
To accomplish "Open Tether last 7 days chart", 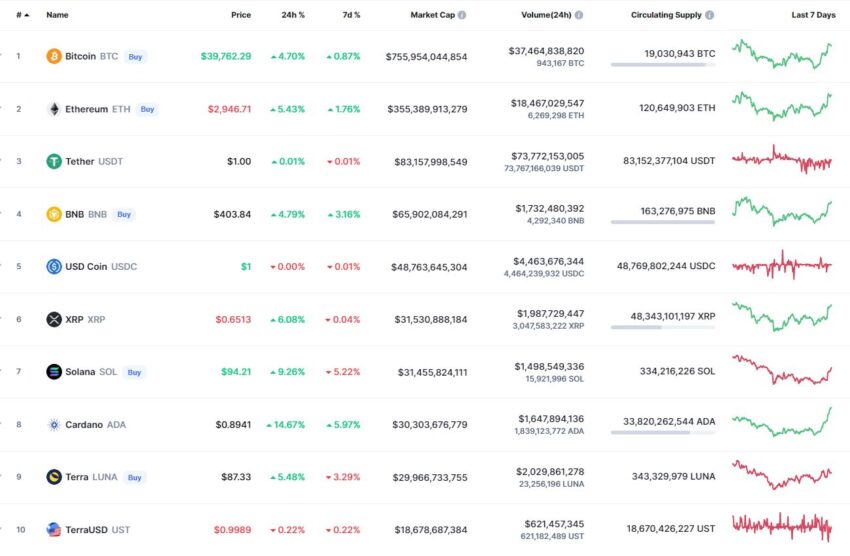I will (x=782, y=159).
